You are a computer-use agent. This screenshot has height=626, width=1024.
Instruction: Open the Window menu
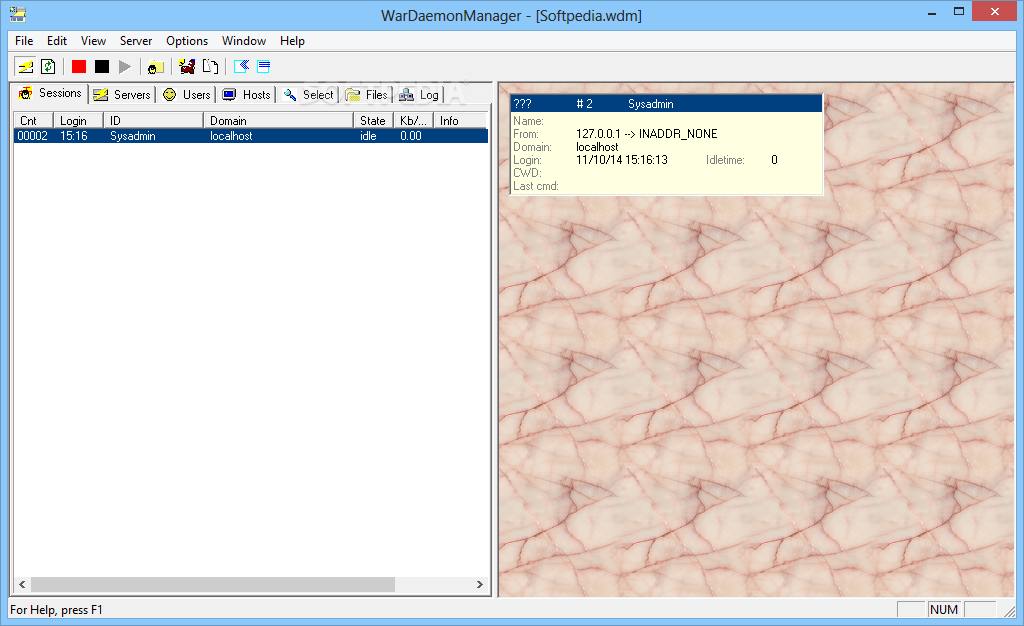click(244, 40)
